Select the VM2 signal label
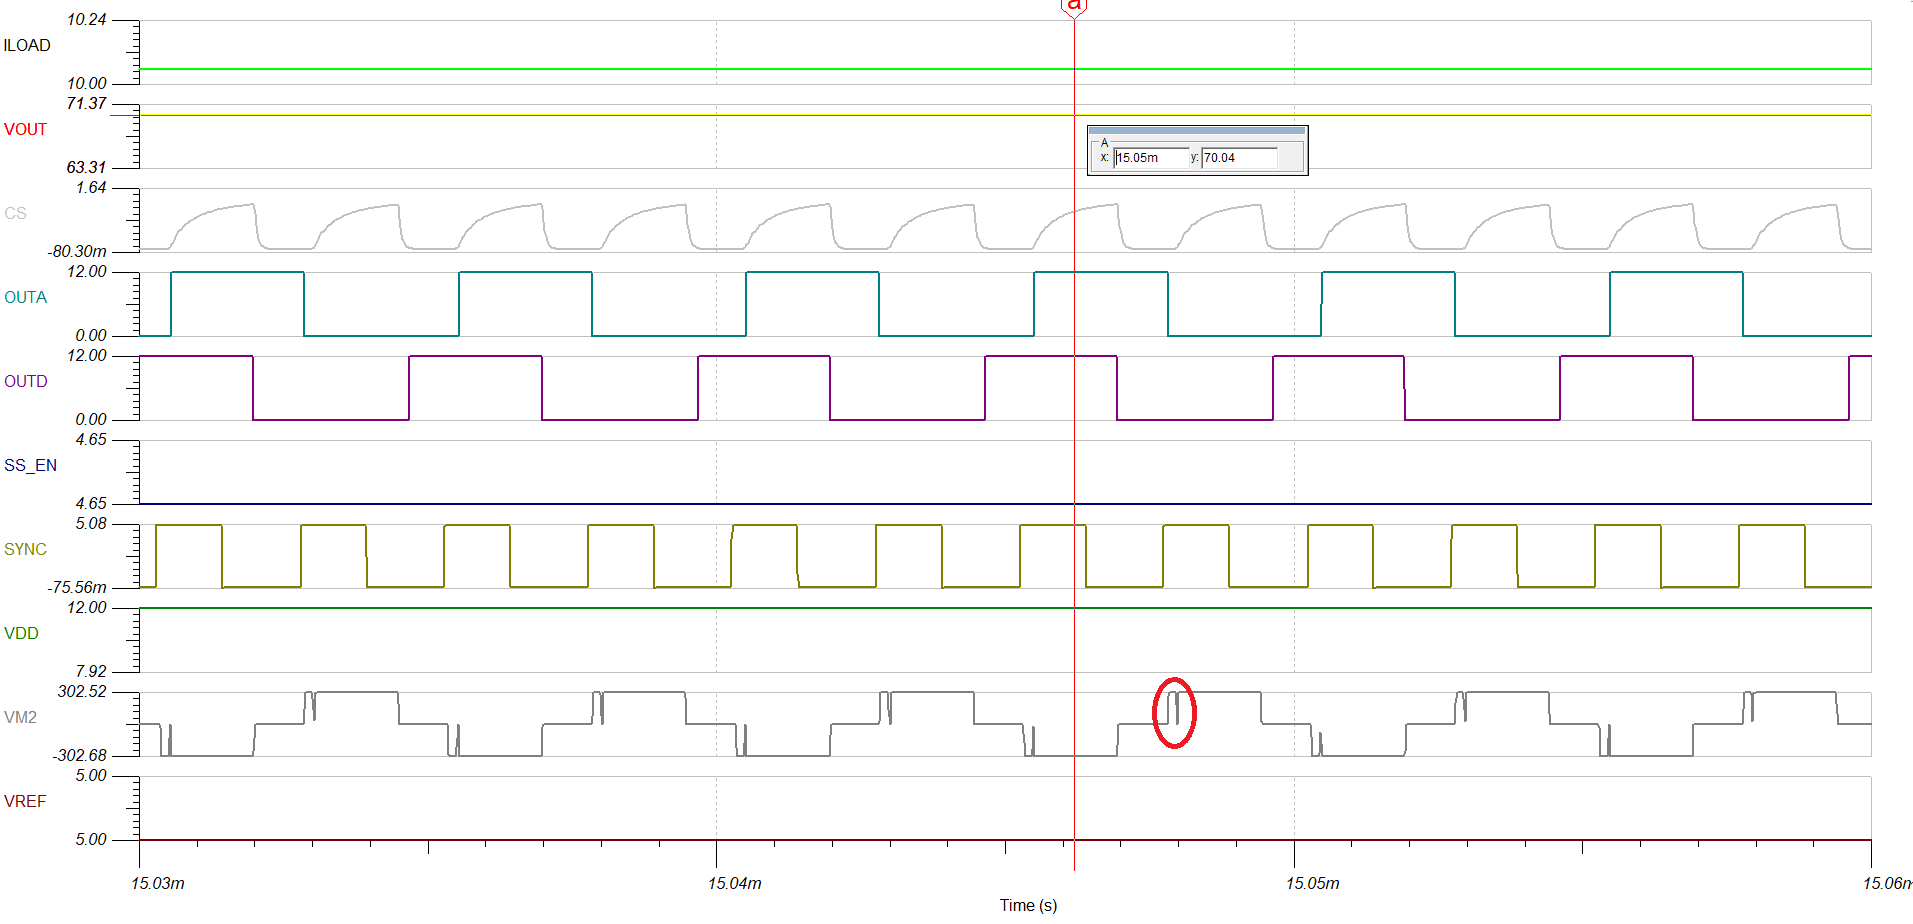This screenshot has width=1913, height=924. coord(20,718)
